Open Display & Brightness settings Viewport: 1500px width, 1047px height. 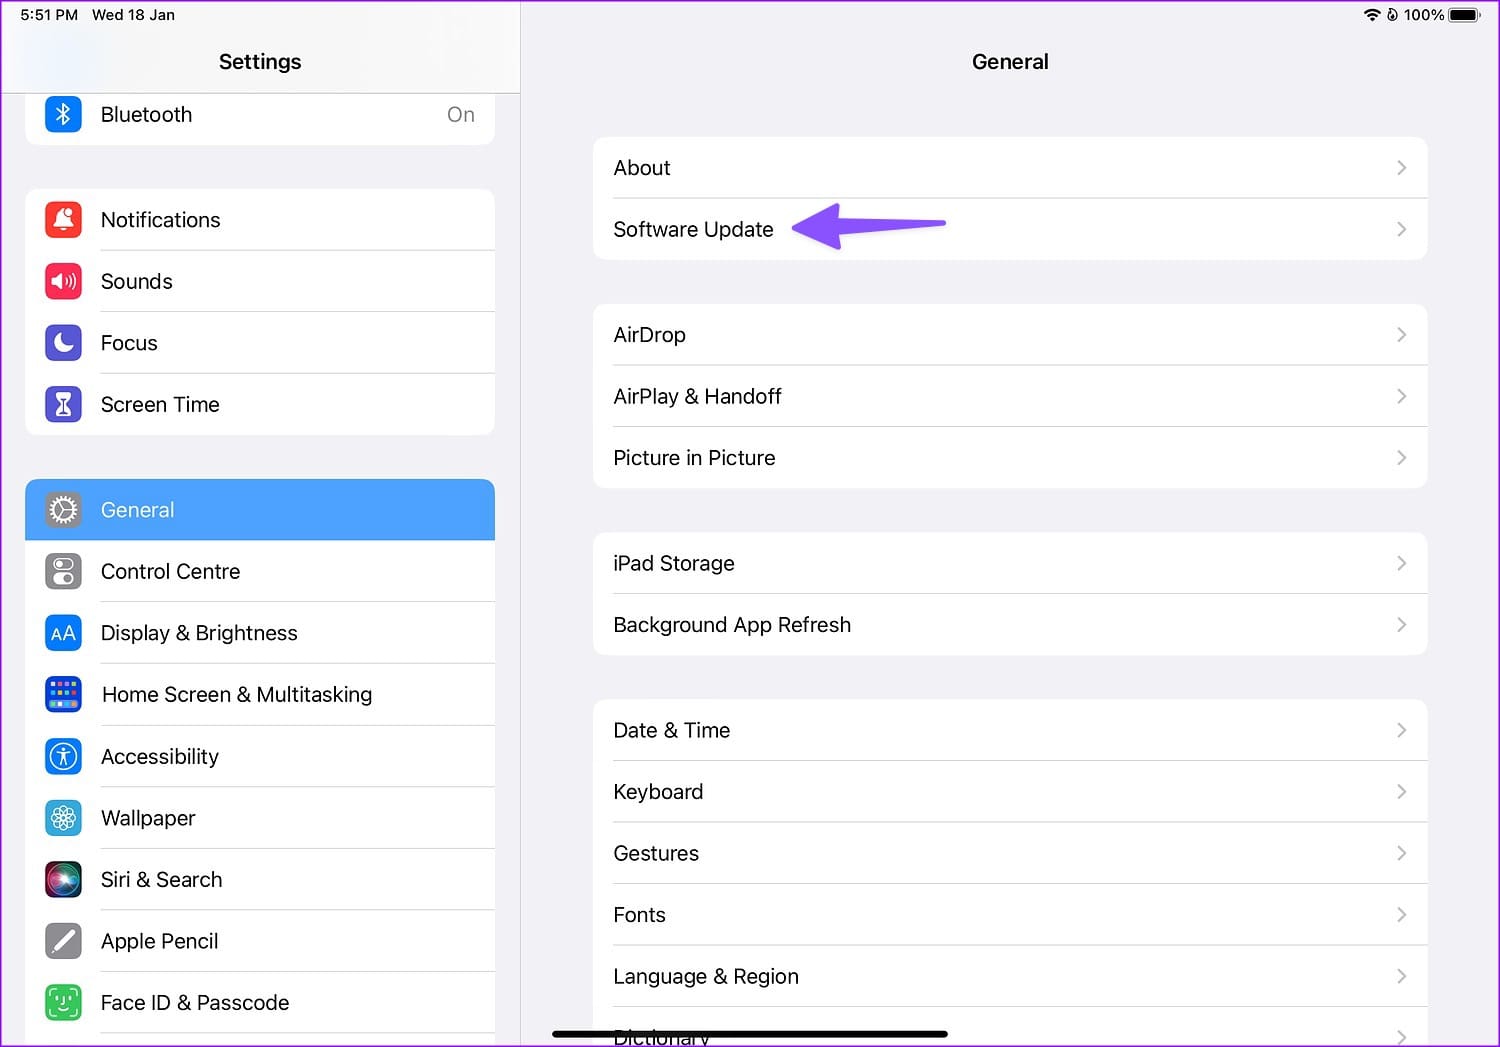pyautogui.click(x=260, y=633)
